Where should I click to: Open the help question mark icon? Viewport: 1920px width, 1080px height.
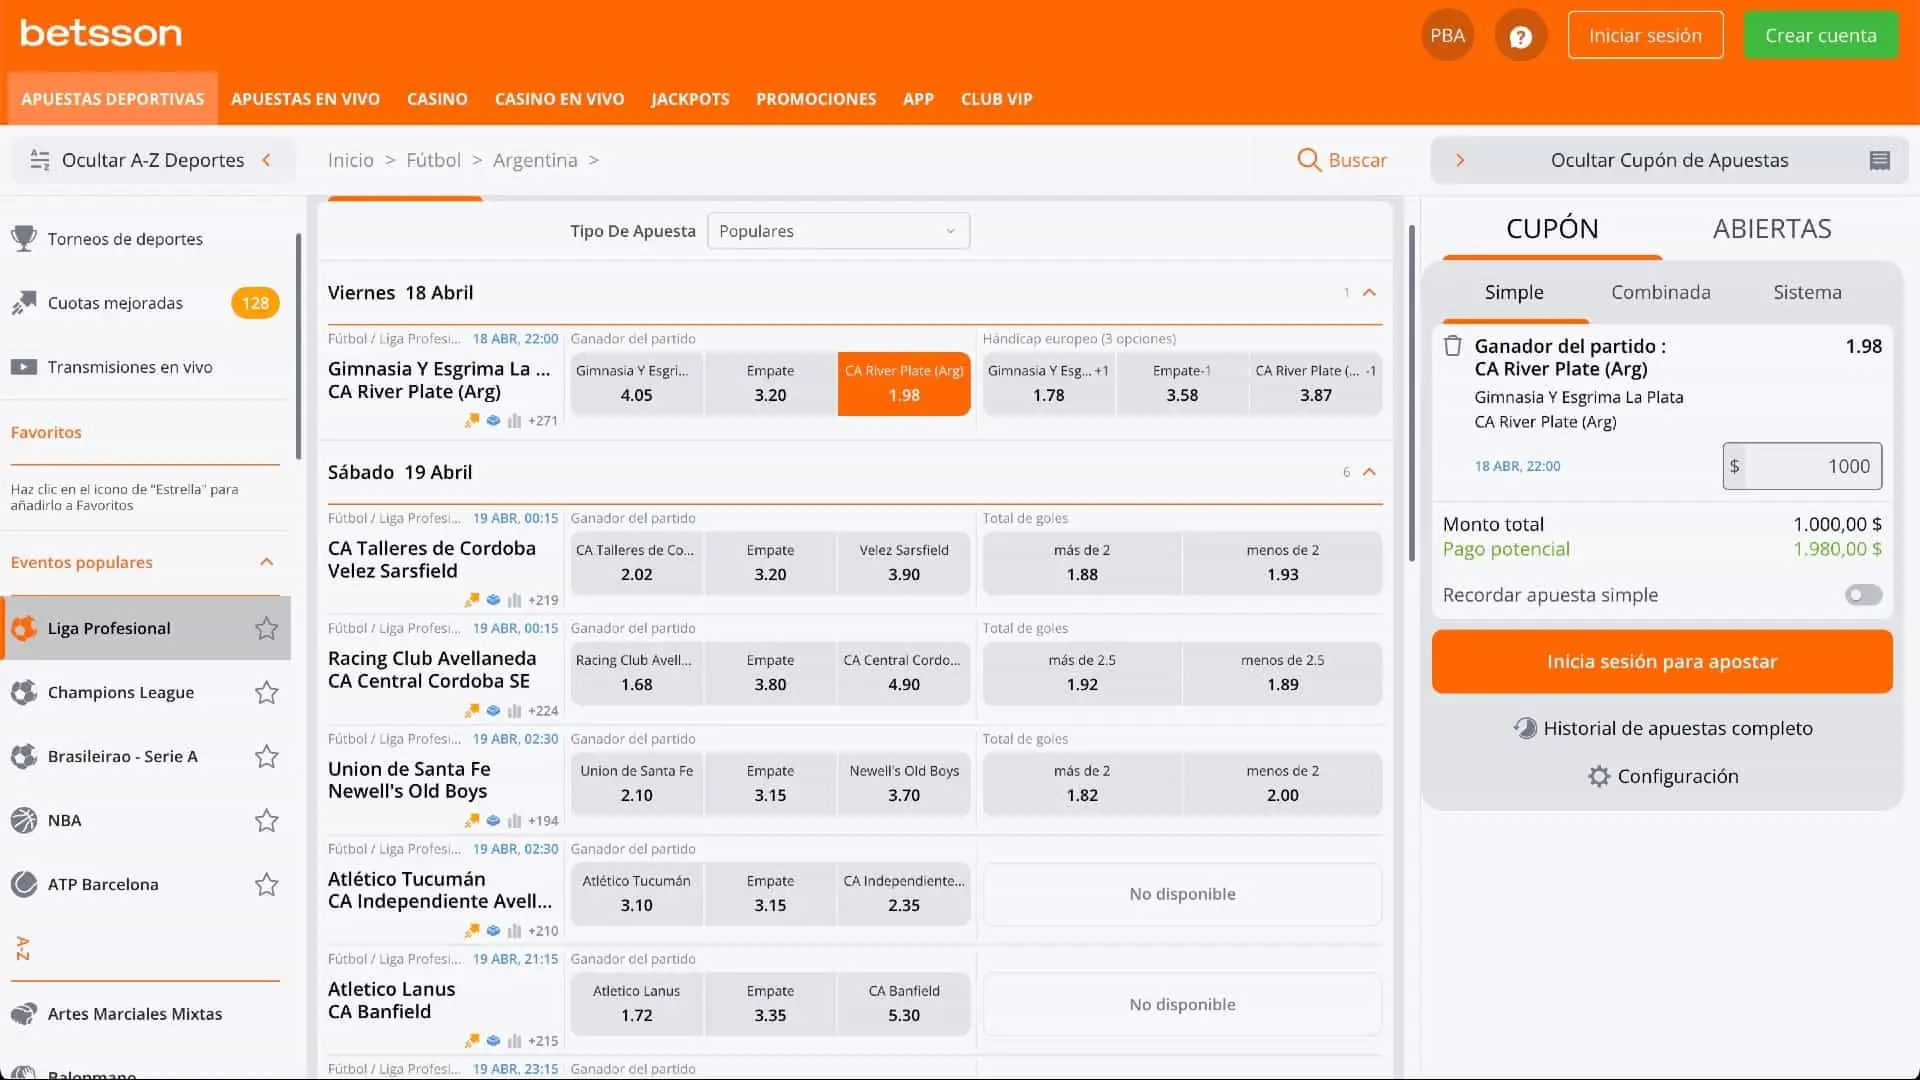[1520, 36]
